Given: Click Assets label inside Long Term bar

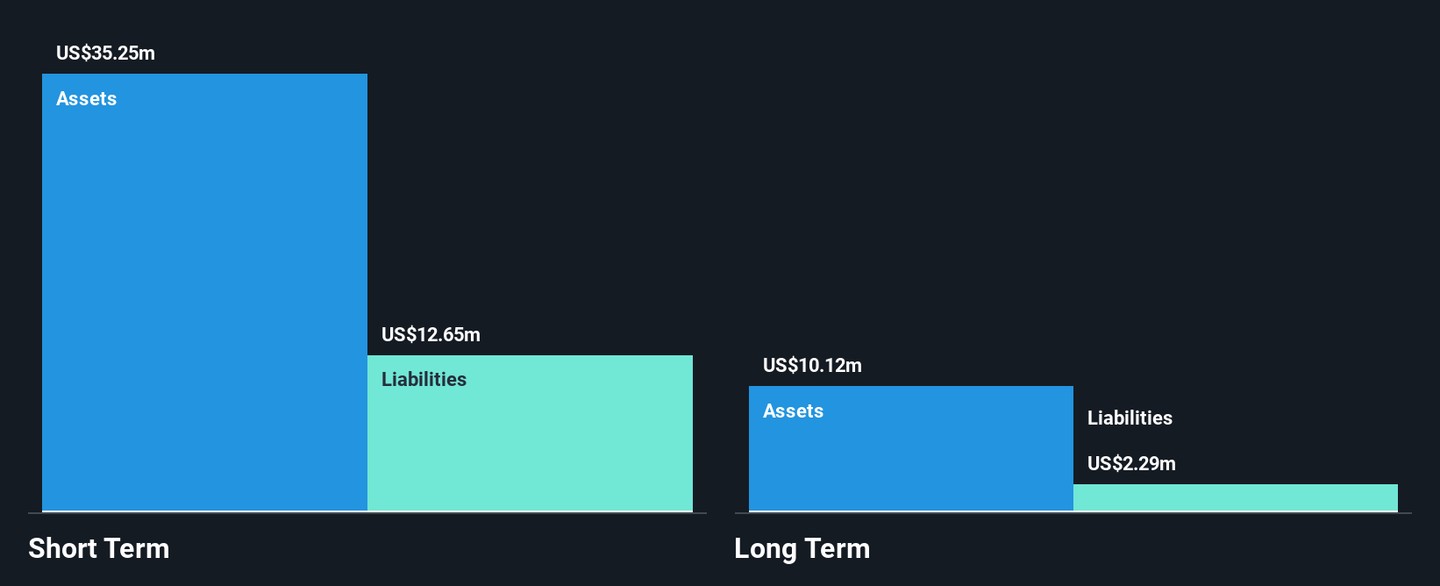Looking at the screenshot, I should point(793,411).
